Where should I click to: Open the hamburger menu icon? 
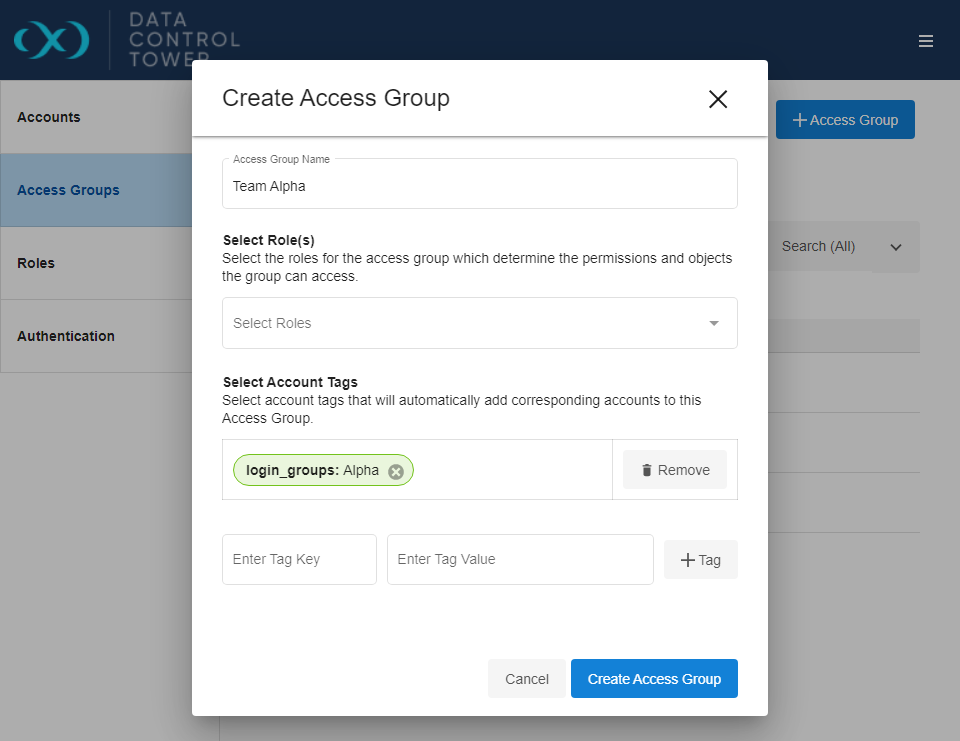pyautogui.click(x=926, y=41)
